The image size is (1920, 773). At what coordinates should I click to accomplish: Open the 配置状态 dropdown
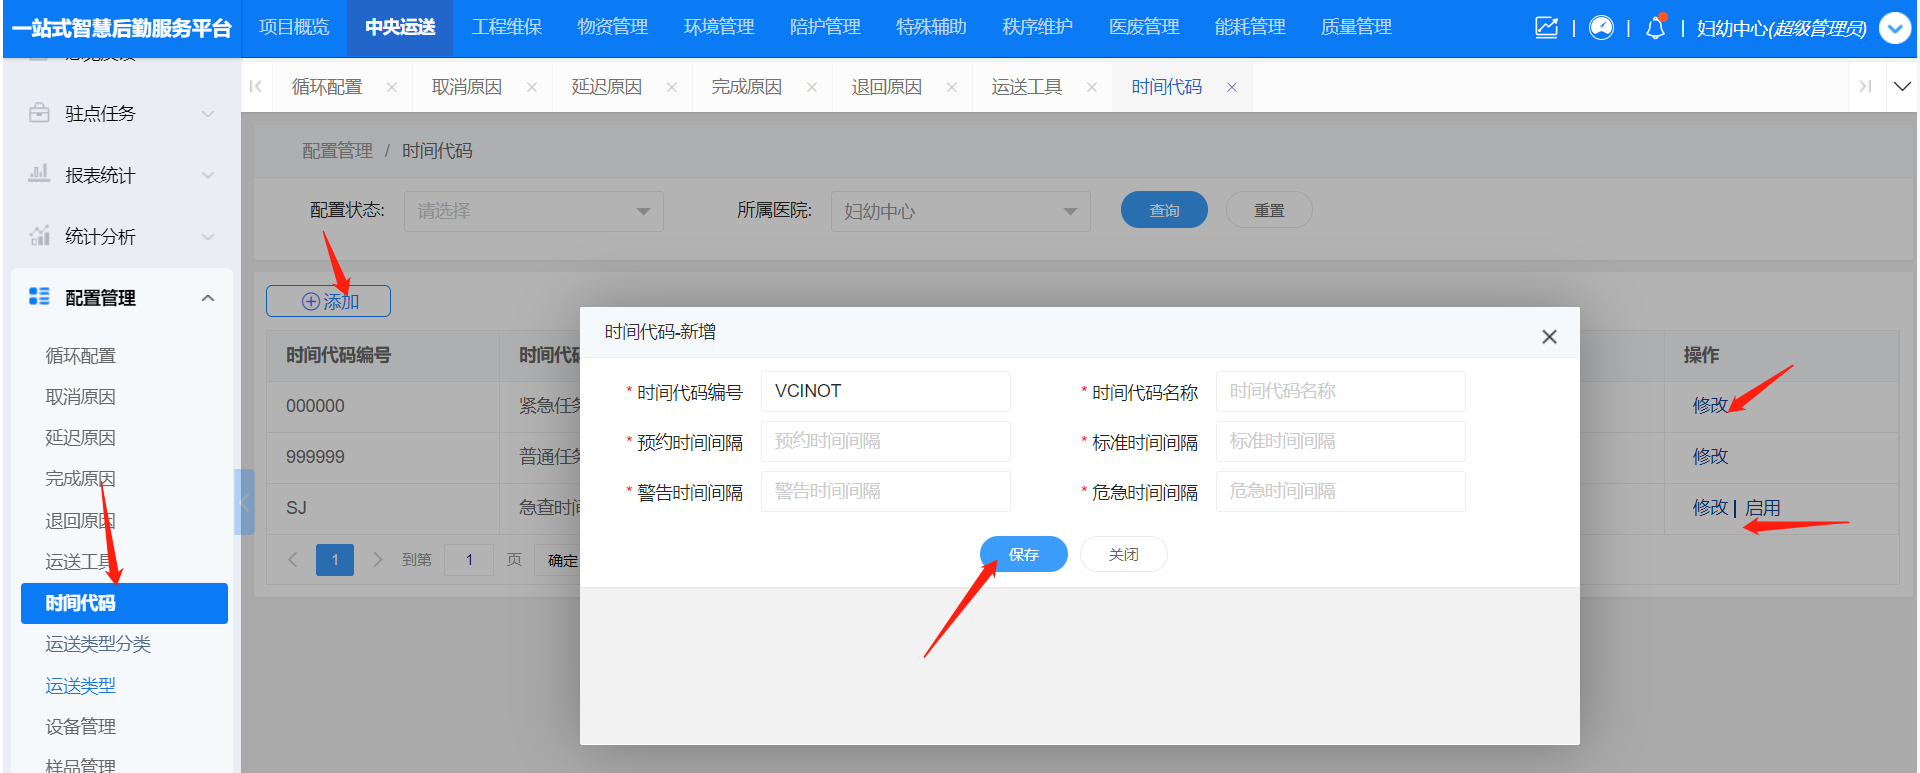[x=534, y=211]
